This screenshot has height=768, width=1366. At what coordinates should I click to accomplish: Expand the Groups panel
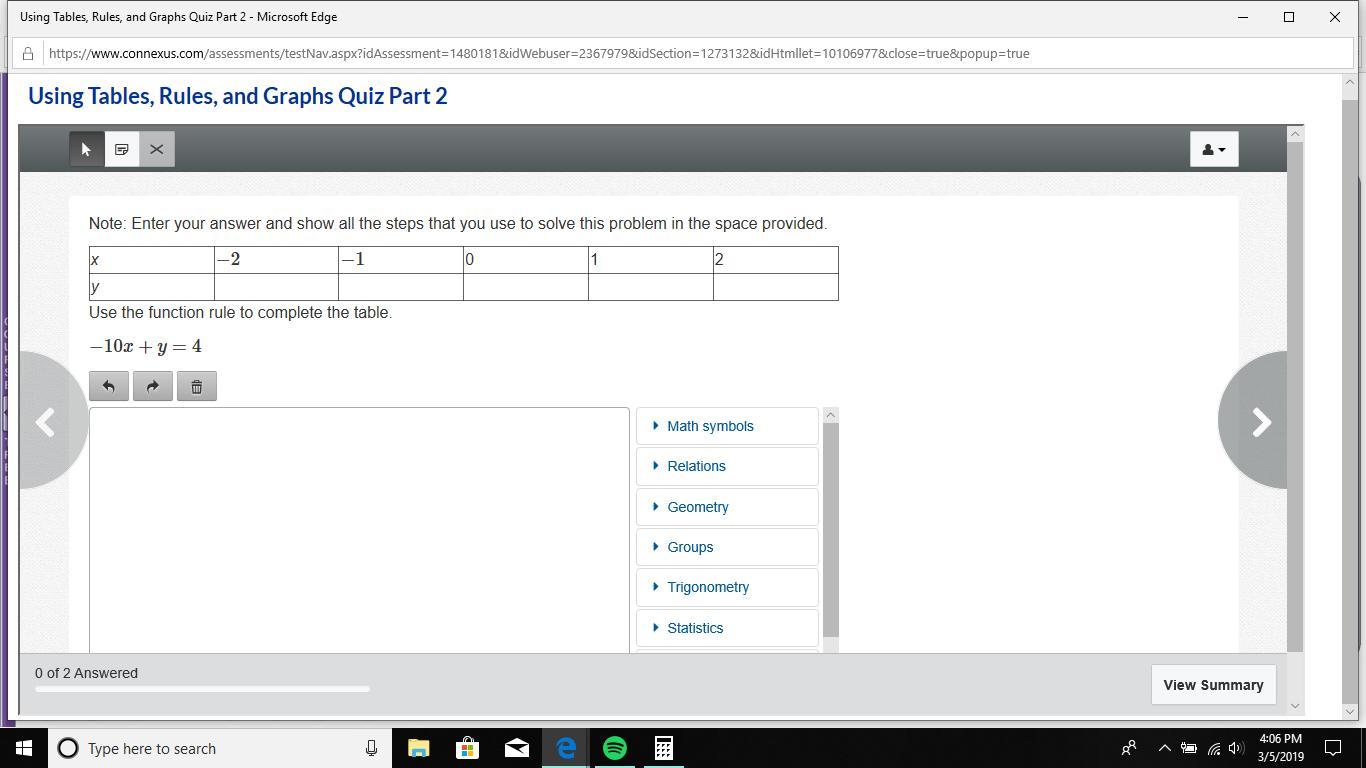tap(727, 547)
